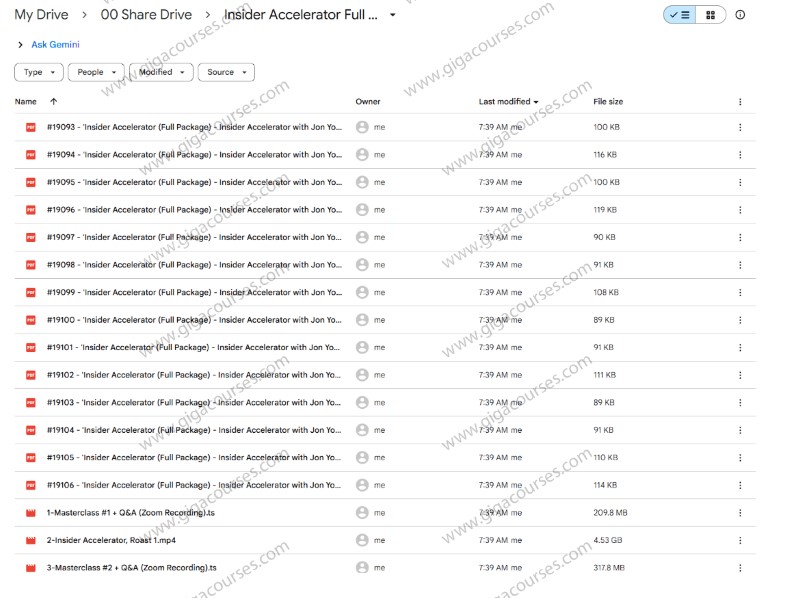Image resolution: width=798 pixels, height=598 pixels.
Task: Select the video icon of 2-Insider Accelerator, Roast 1.mp4
Action: [30, 540]
